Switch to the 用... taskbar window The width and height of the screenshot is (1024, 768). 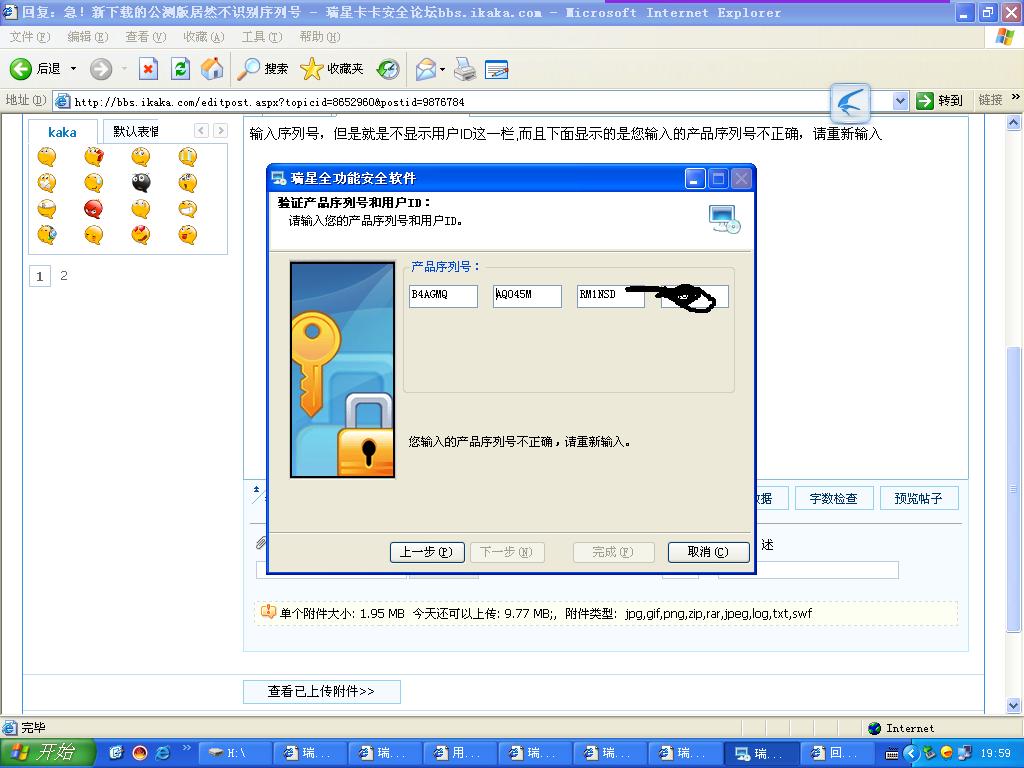point(460,753)
